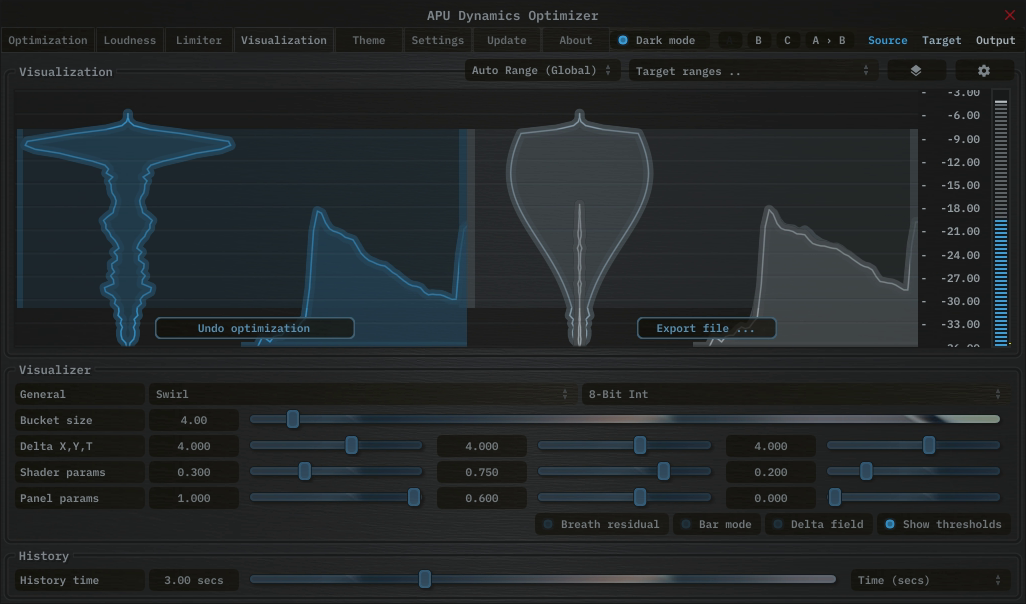The image size is (1026, 604).
Task: Click the layers stack icon button
Action: coord(915,71)
